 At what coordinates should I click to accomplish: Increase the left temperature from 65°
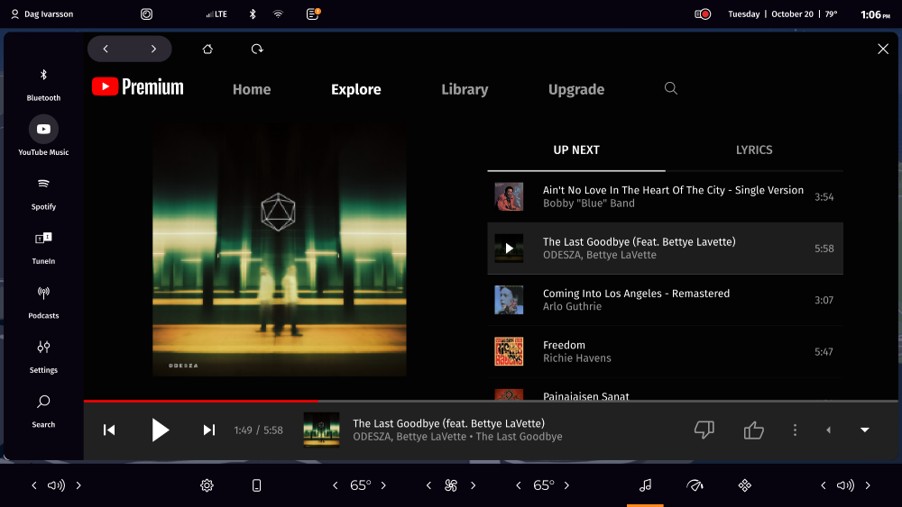383,486
